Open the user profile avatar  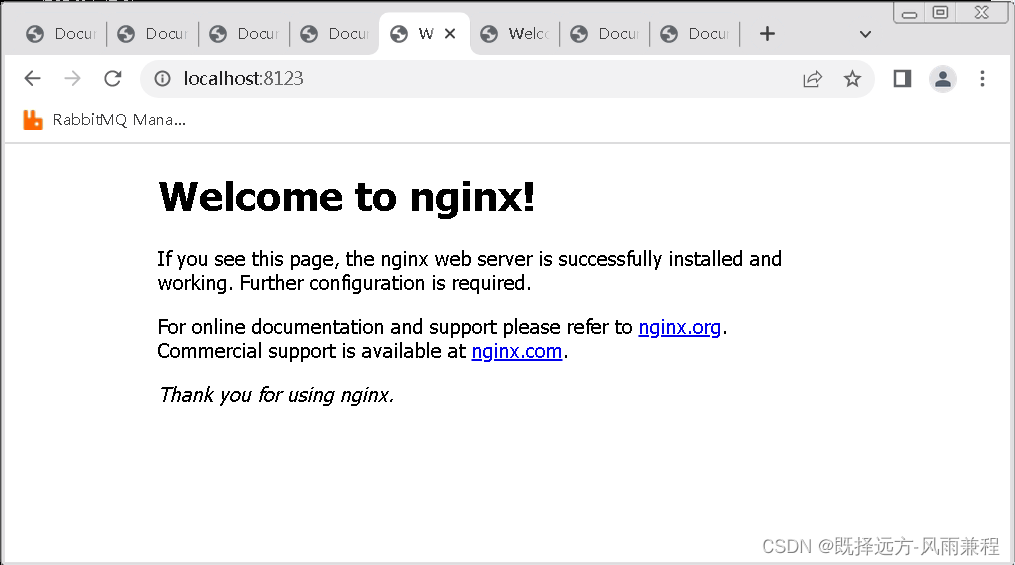pos(943,79)
